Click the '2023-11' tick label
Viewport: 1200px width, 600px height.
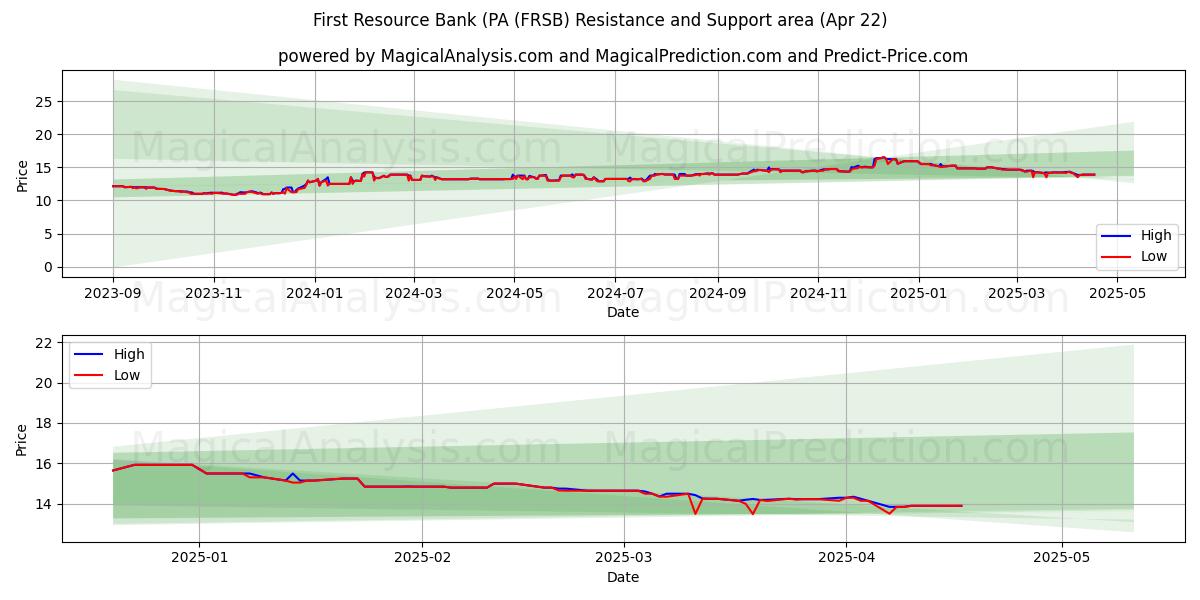[x=214, y=293]
